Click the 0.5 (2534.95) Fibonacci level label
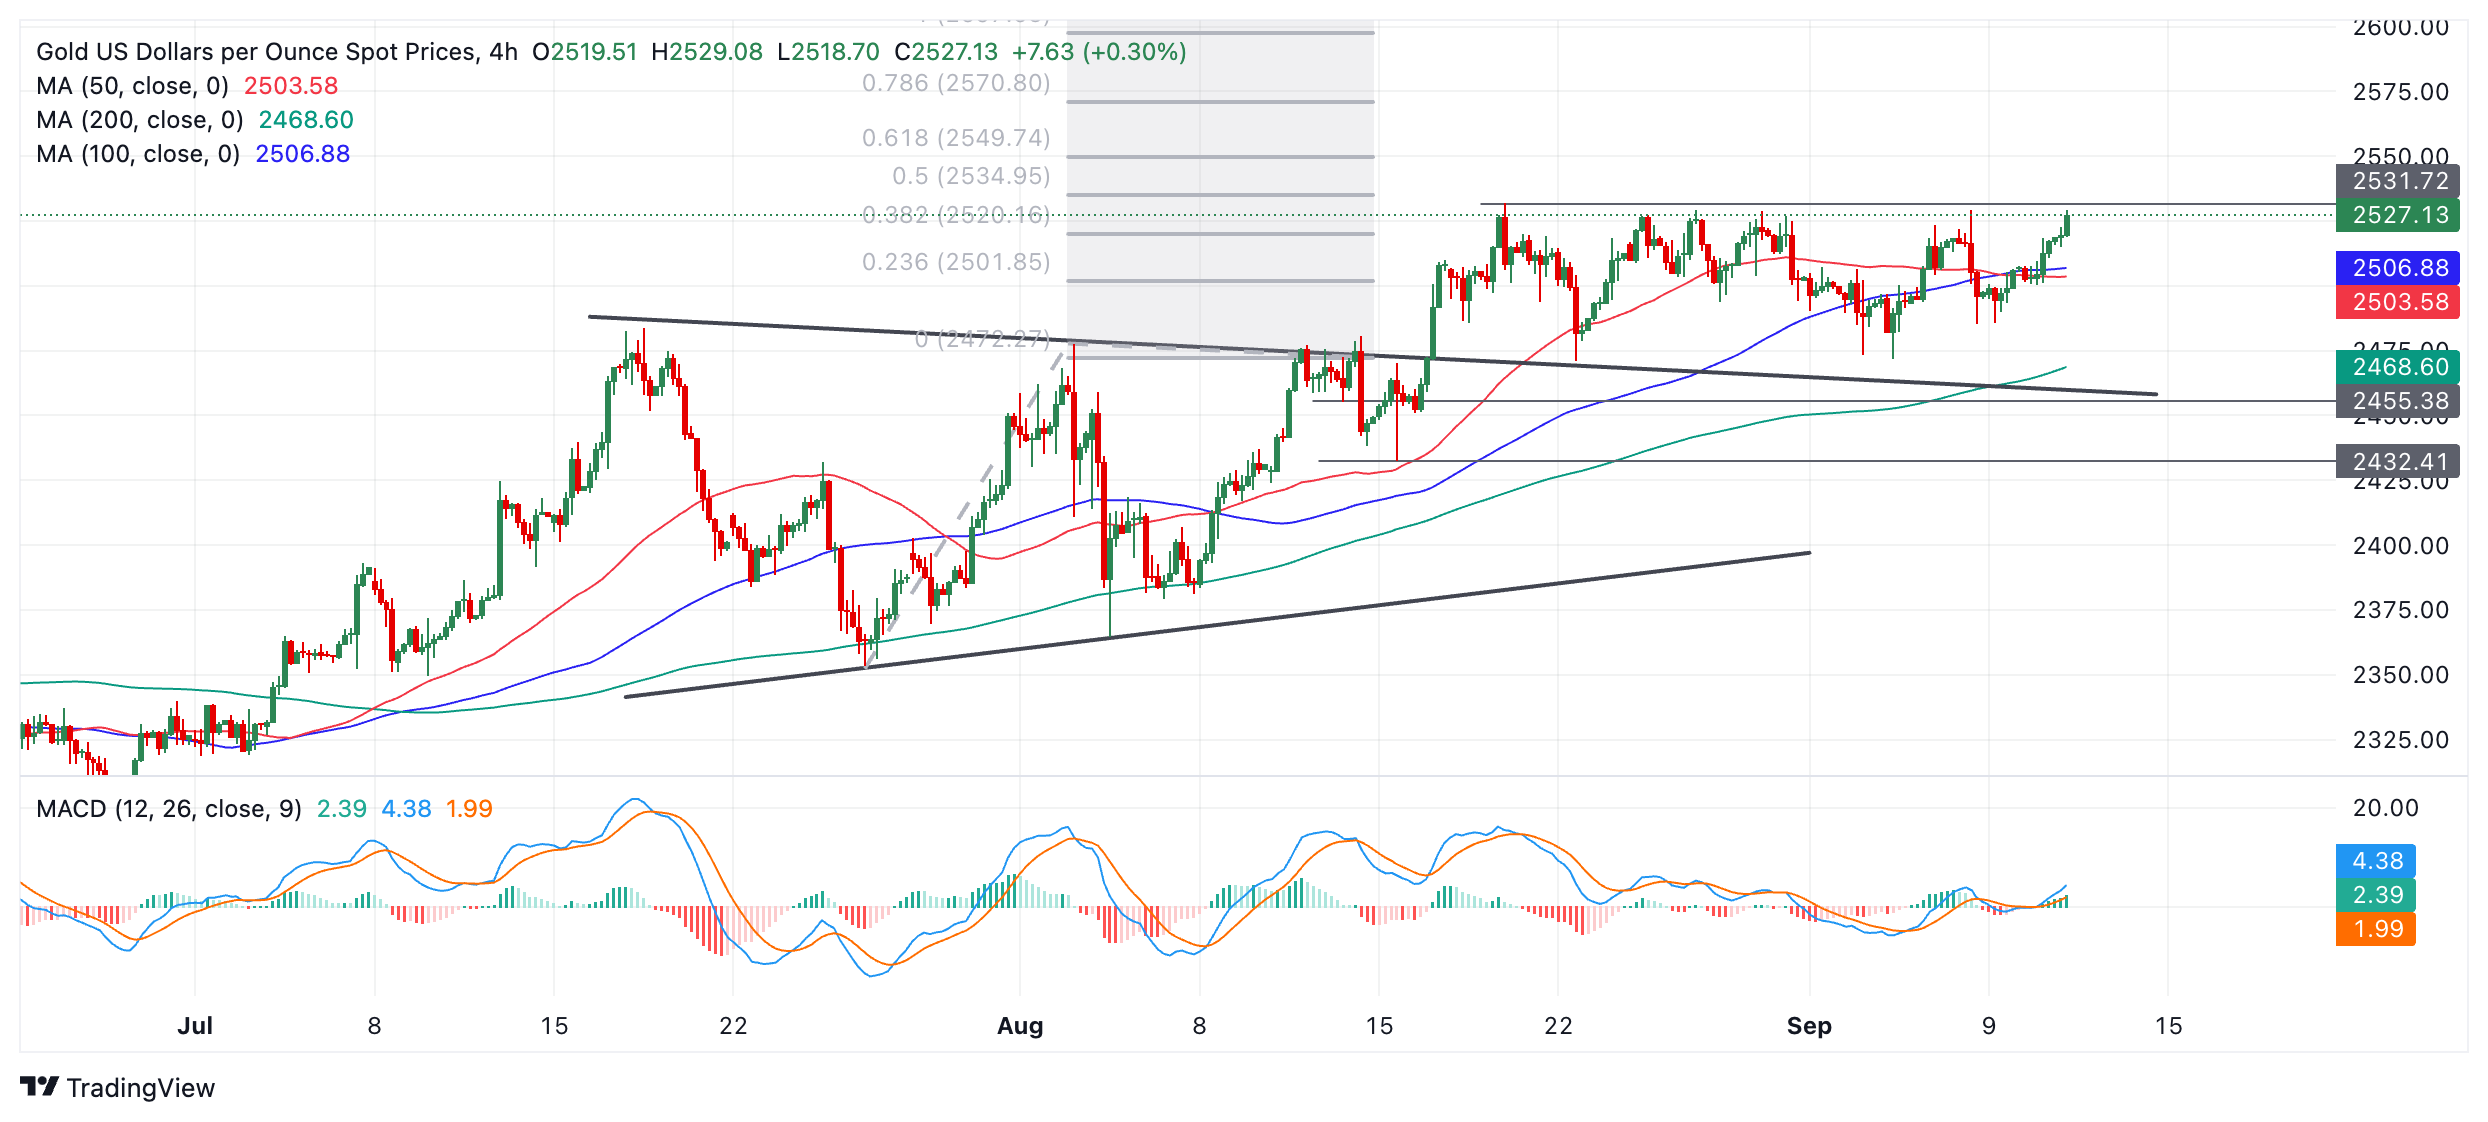Image resolution: width=2488 pixels, height=1122 pixels. (x=970, y=176)
